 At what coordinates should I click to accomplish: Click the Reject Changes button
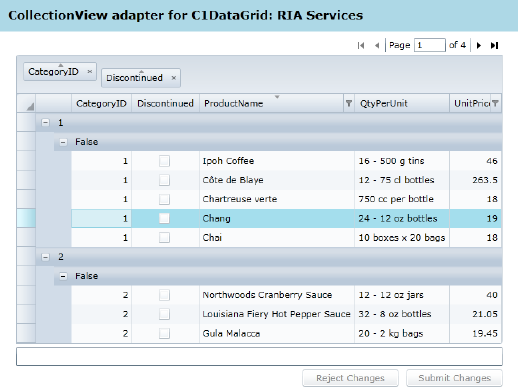point(350,378)
